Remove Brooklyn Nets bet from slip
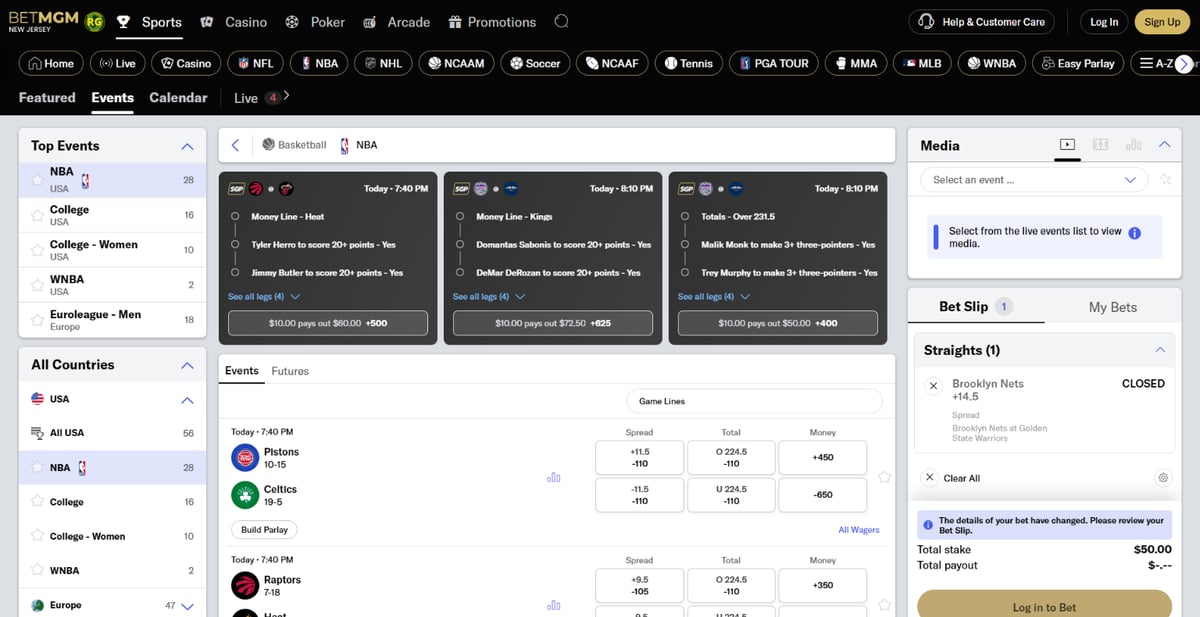Viewport: 1200px width, 617px height. pyautogui.click(x=933, y=385)
